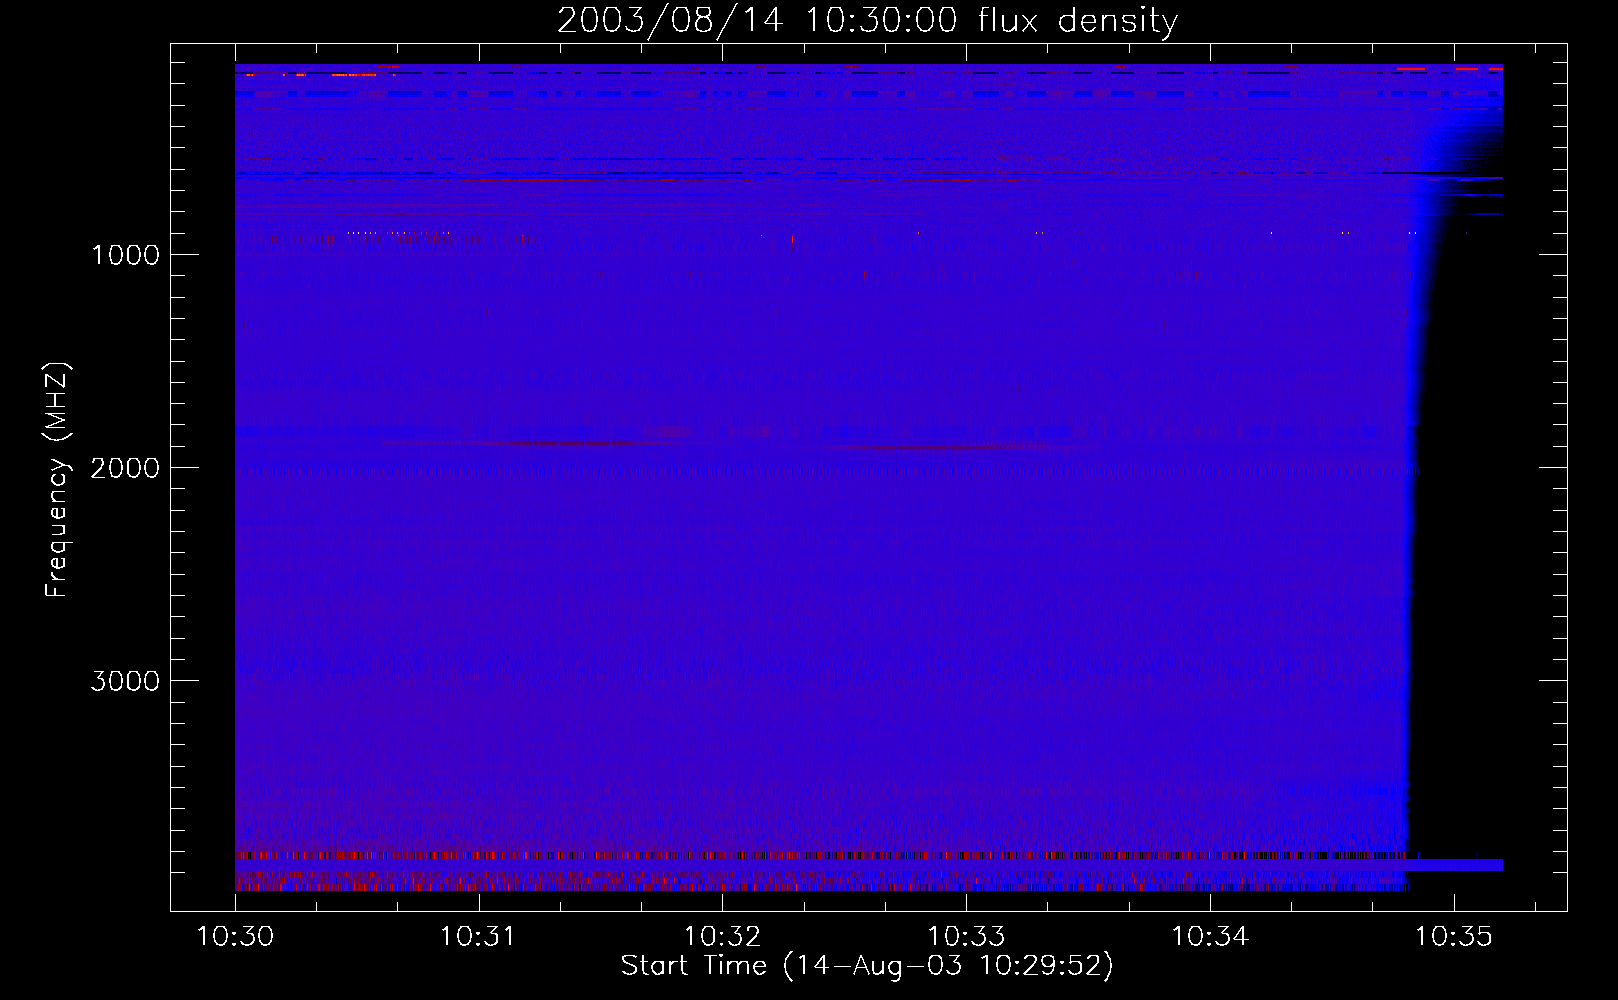Click the plot title '2003/08/14 10:30:00 flux density'

[x=867, y=20]
